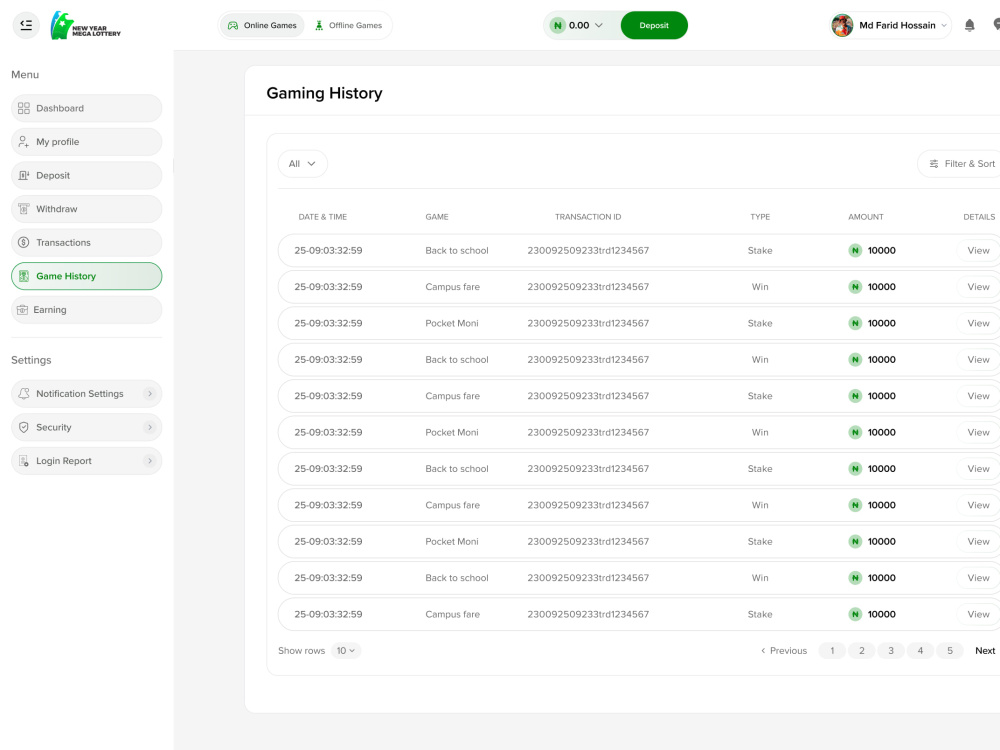Expand Security settings chevron
The height and width of the screenshot is (750, 1000).
pyautogui.click(x=150, y=427)
